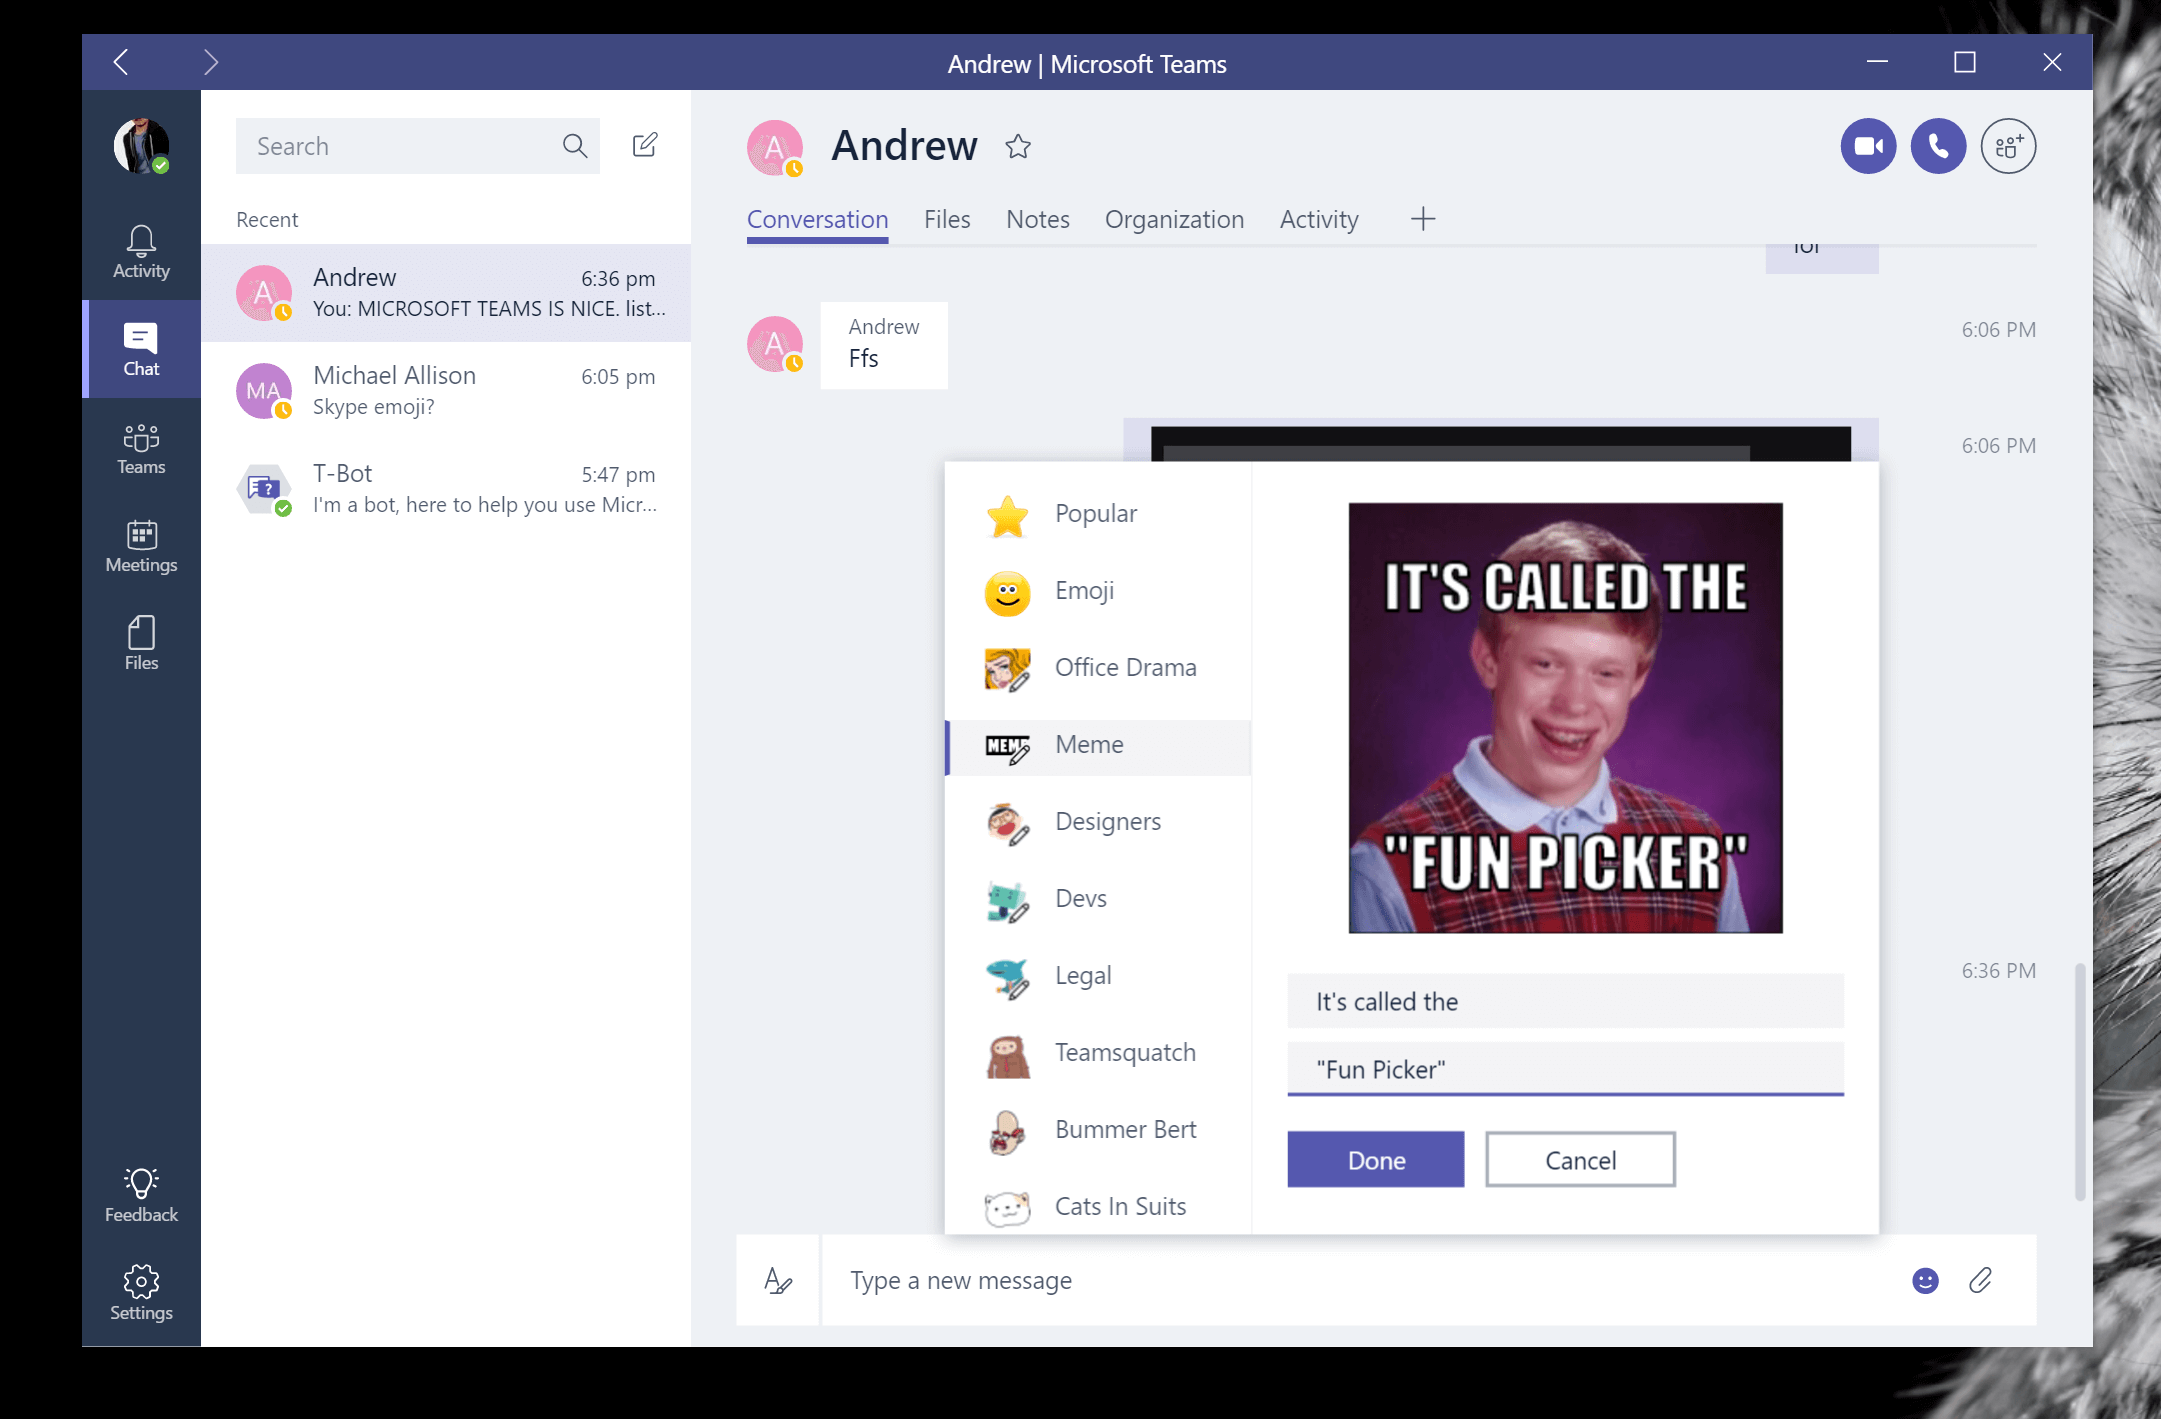Viewport: 2161px width, 1419px height.
Task: Toggle the favorite star on Andrew's profile
Action: (1018, 144)
